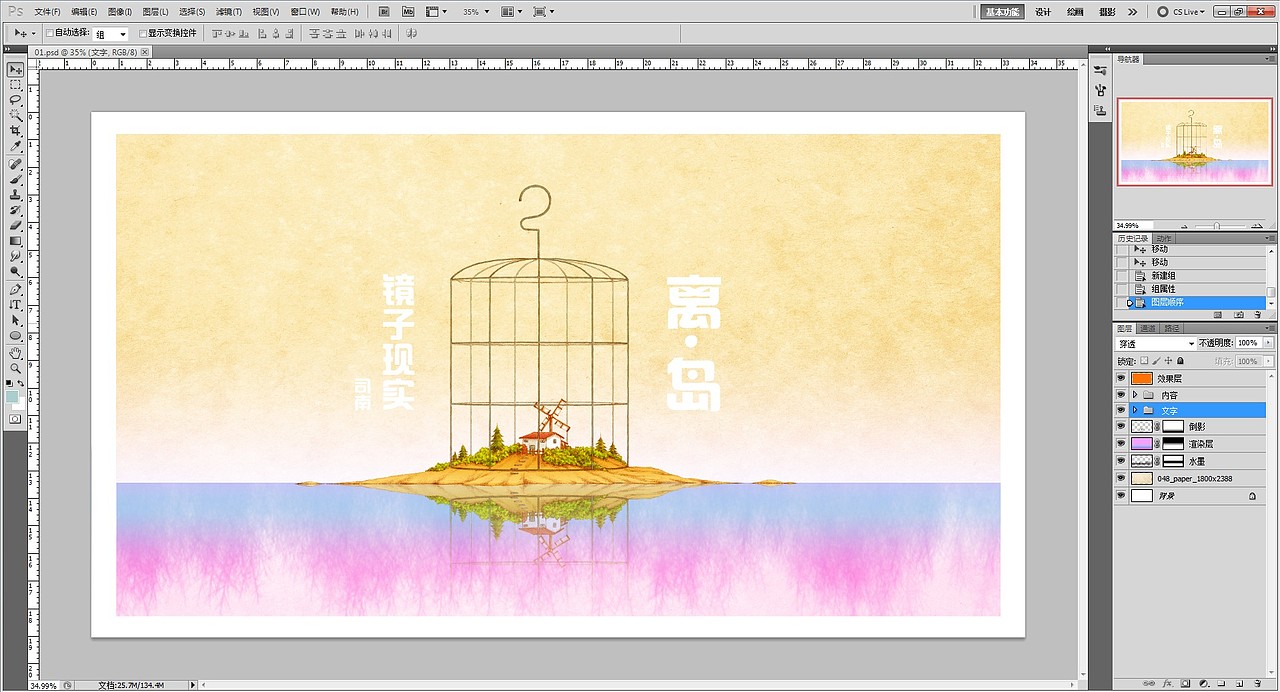1280x692 pixels.
Task: Click the 效果层 orange layer thumbnail
Action: (x=1142, y=379)
